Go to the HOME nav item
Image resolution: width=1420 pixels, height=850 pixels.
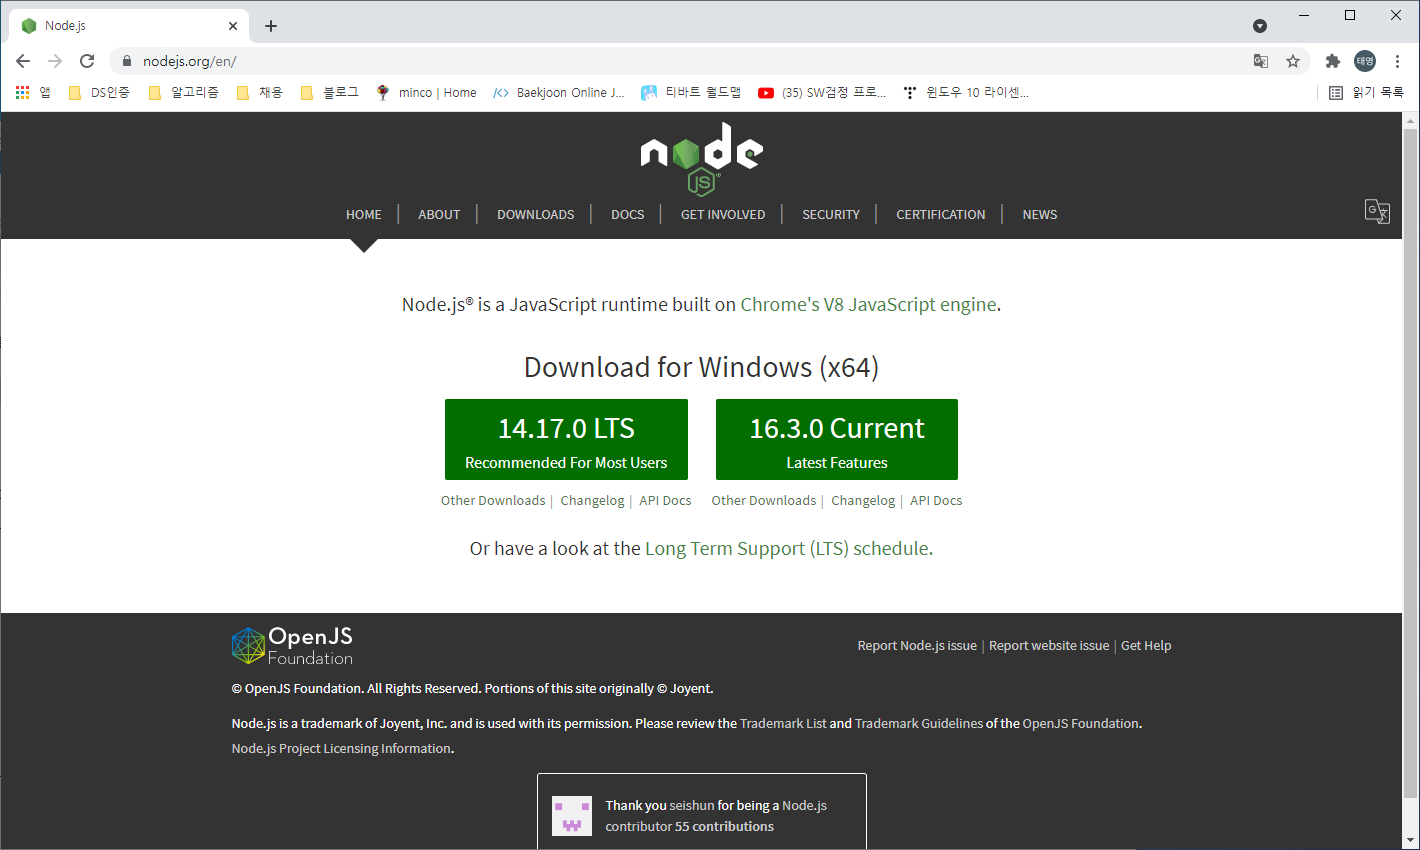click(x=364, y=214)
